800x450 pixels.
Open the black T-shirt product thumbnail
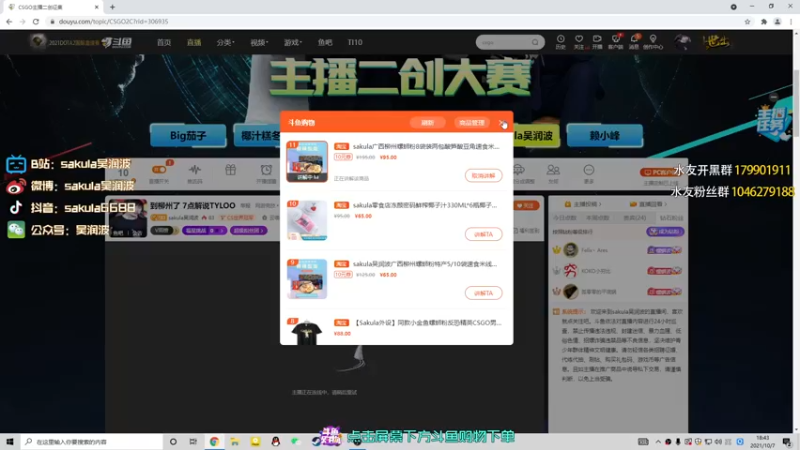pos(307,332)
